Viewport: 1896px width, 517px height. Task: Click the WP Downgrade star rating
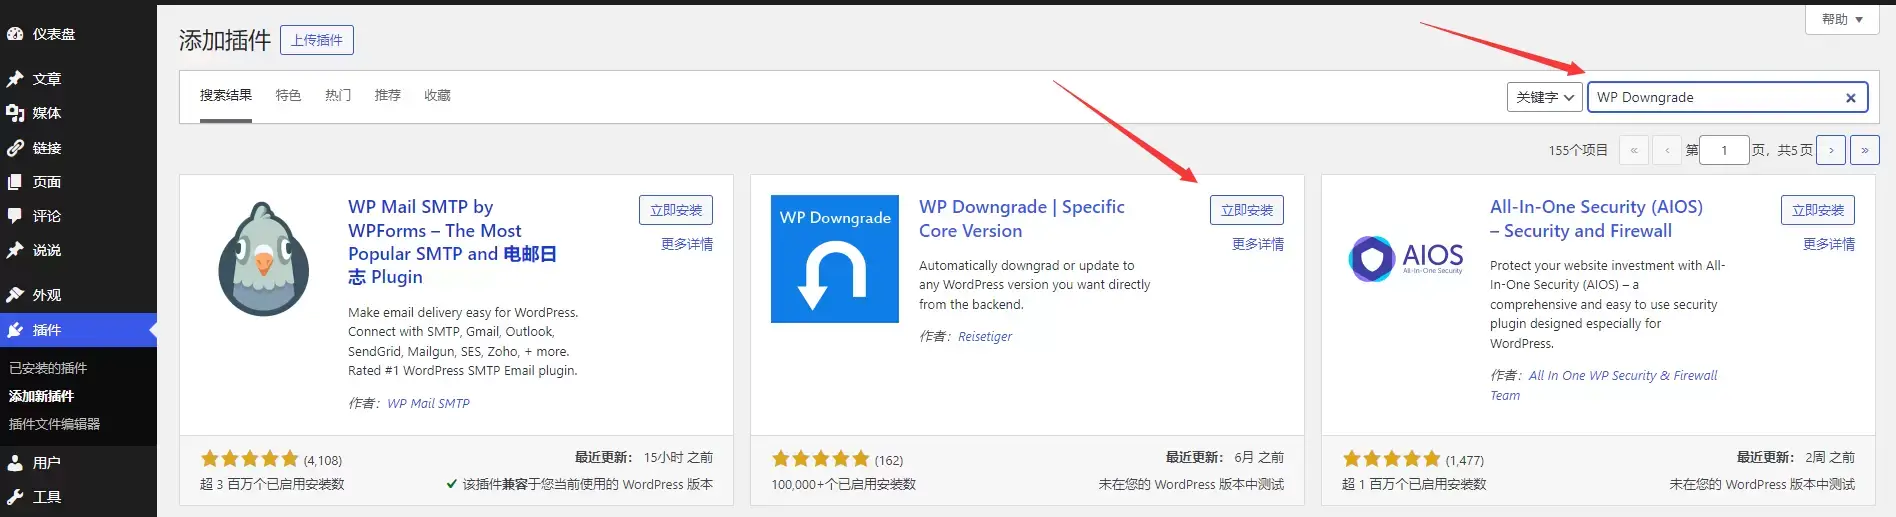coord(821,459)
